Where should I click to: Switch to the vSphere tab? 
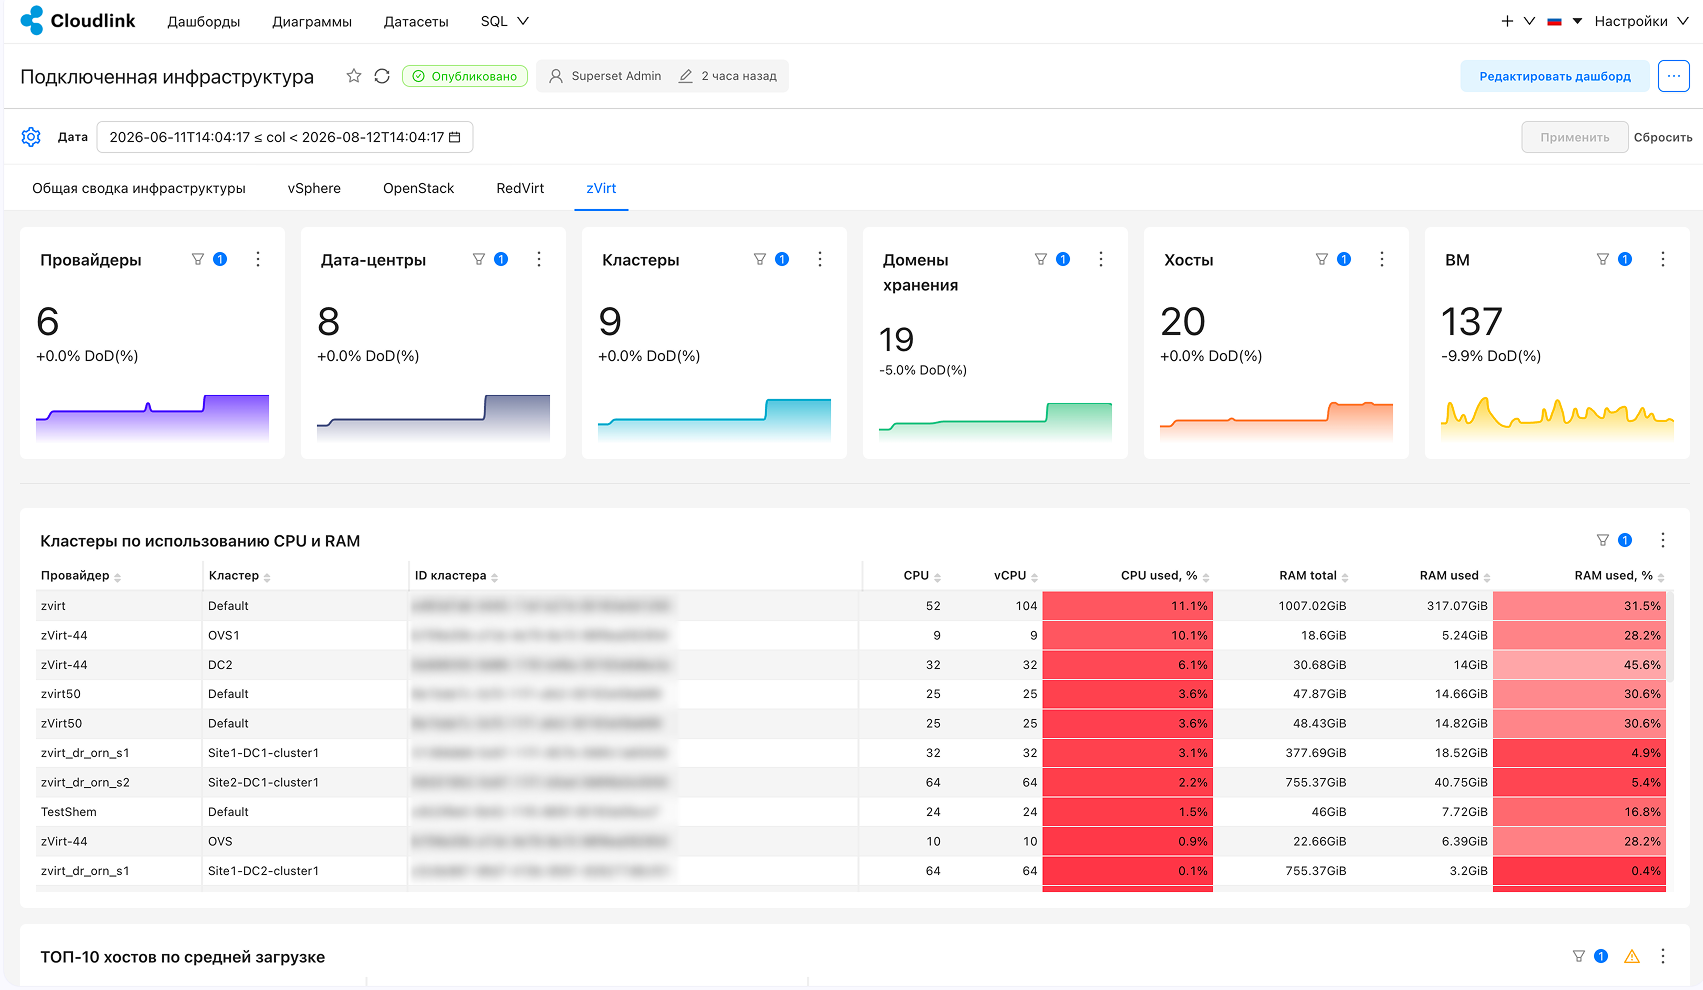(314, 188)
